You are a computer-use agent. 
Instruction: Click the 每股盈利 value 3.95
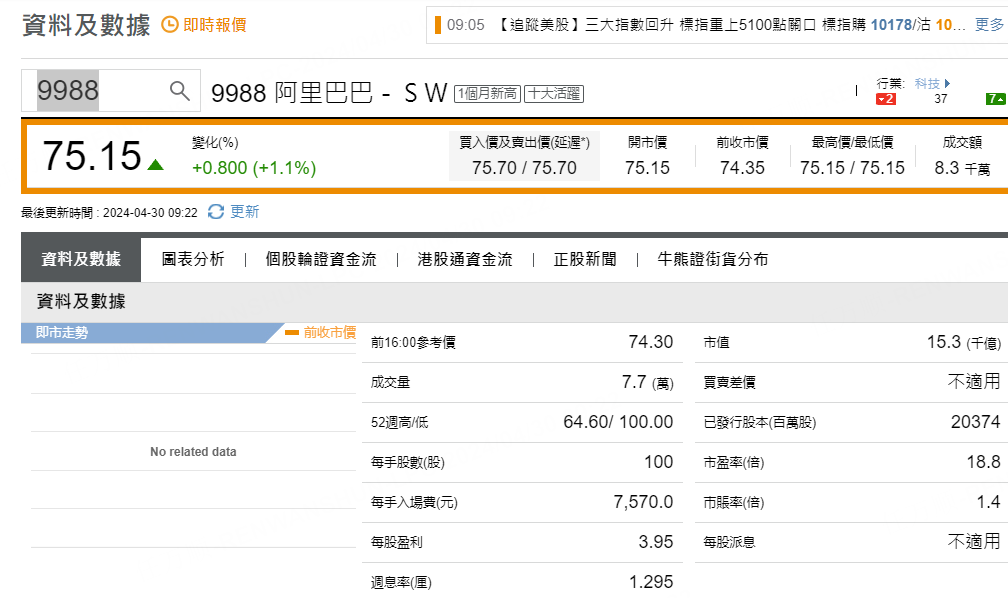[656, 542]
